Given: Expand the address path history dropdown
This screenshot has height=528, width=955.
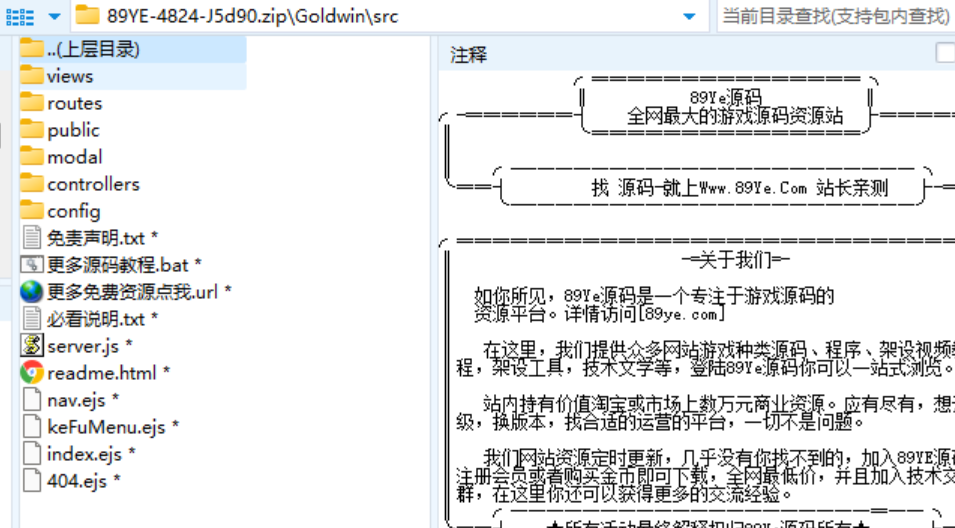Looking at the screenshot, I should [689, 16].
